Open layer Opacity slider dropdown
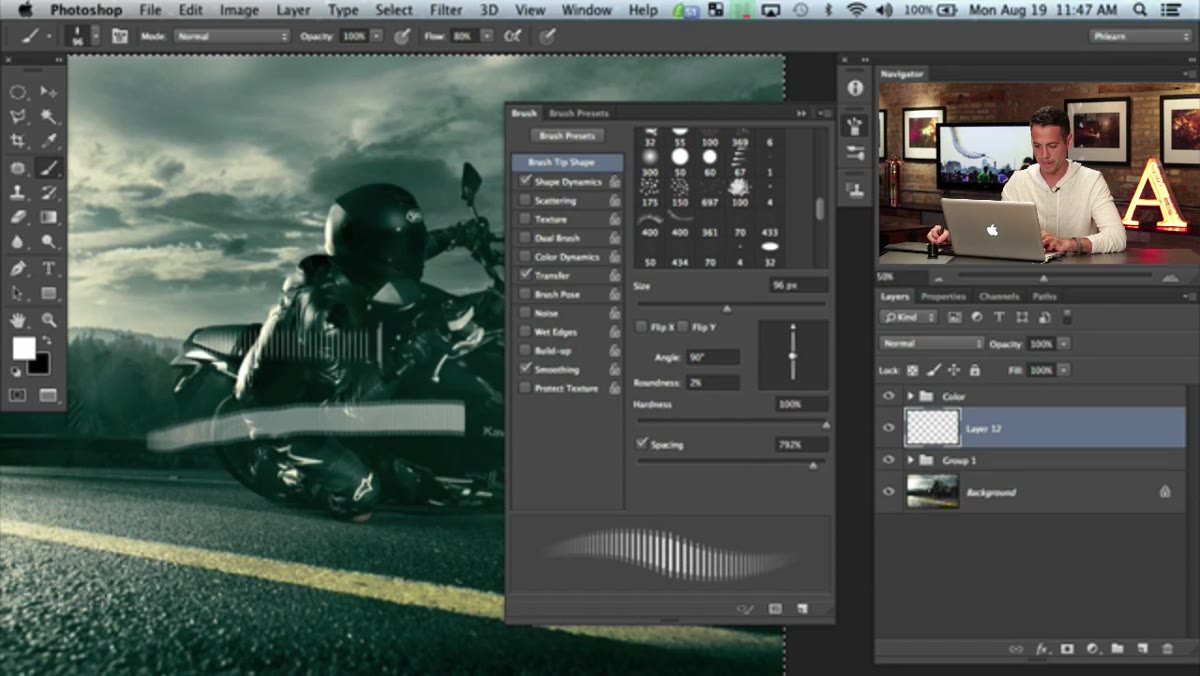Viewport: 1200px width, 676px height. [x=1063, y=343]
